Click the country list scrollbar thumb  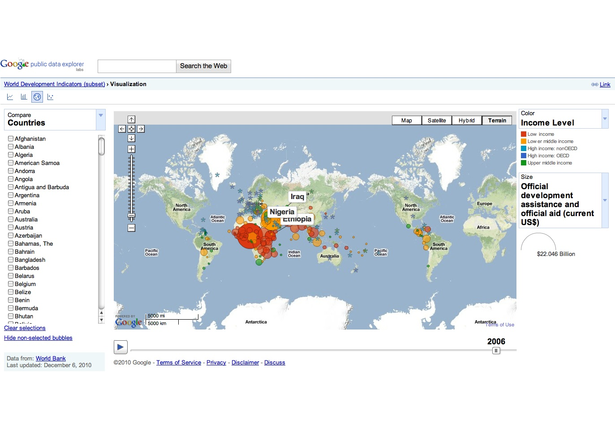102,146
